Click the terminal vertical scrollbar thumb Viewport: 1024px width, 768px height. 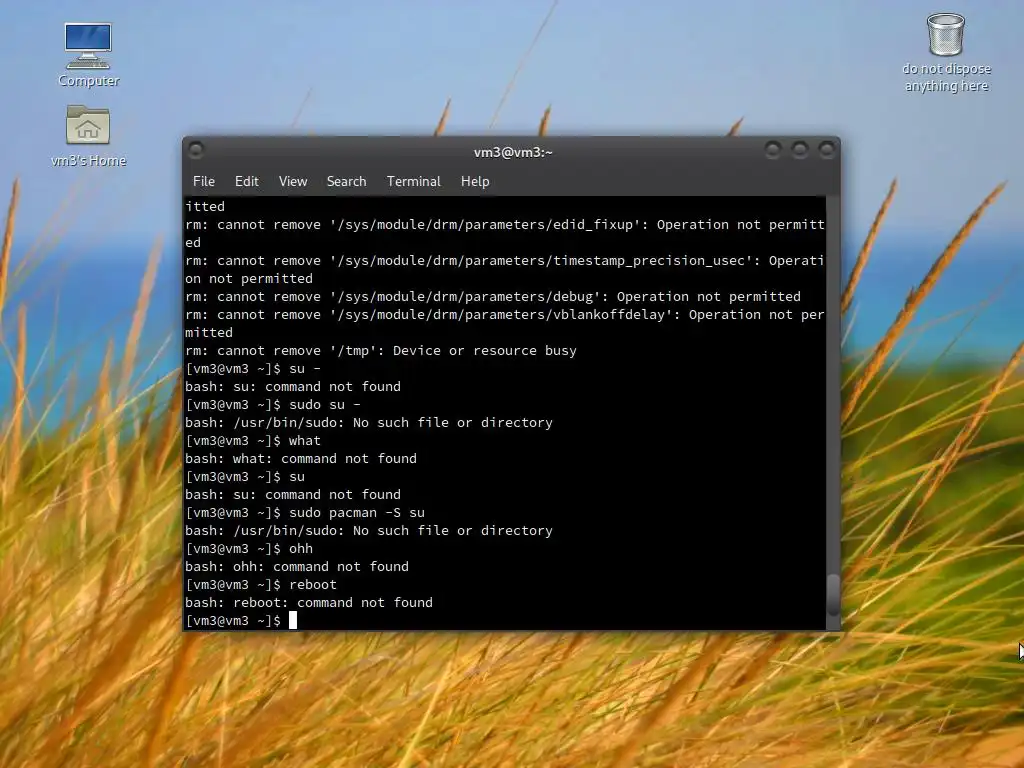833,594
